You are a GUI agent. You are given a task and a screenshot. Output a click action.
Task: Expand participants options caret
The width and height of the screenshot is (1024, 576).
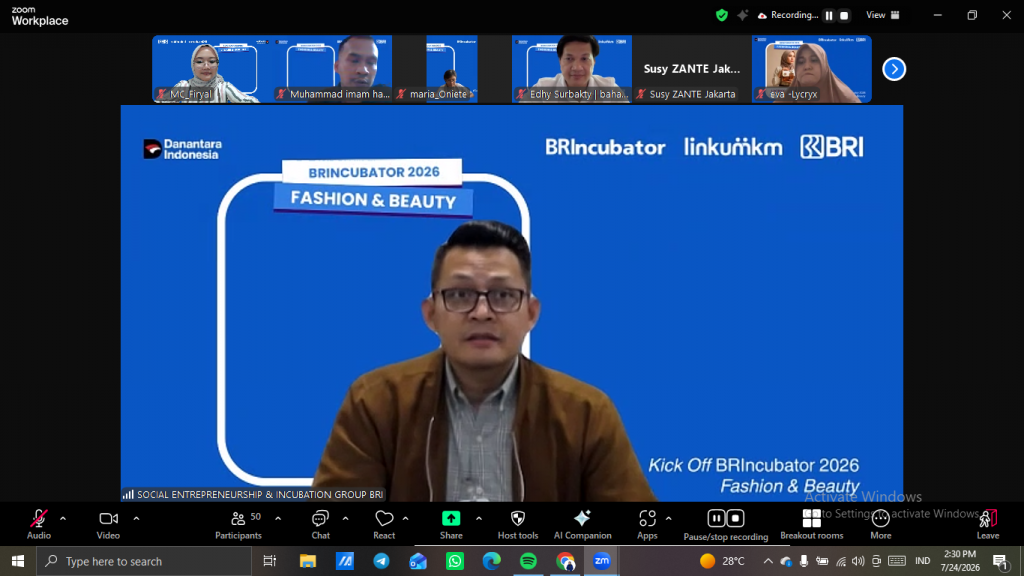(278, 519)
